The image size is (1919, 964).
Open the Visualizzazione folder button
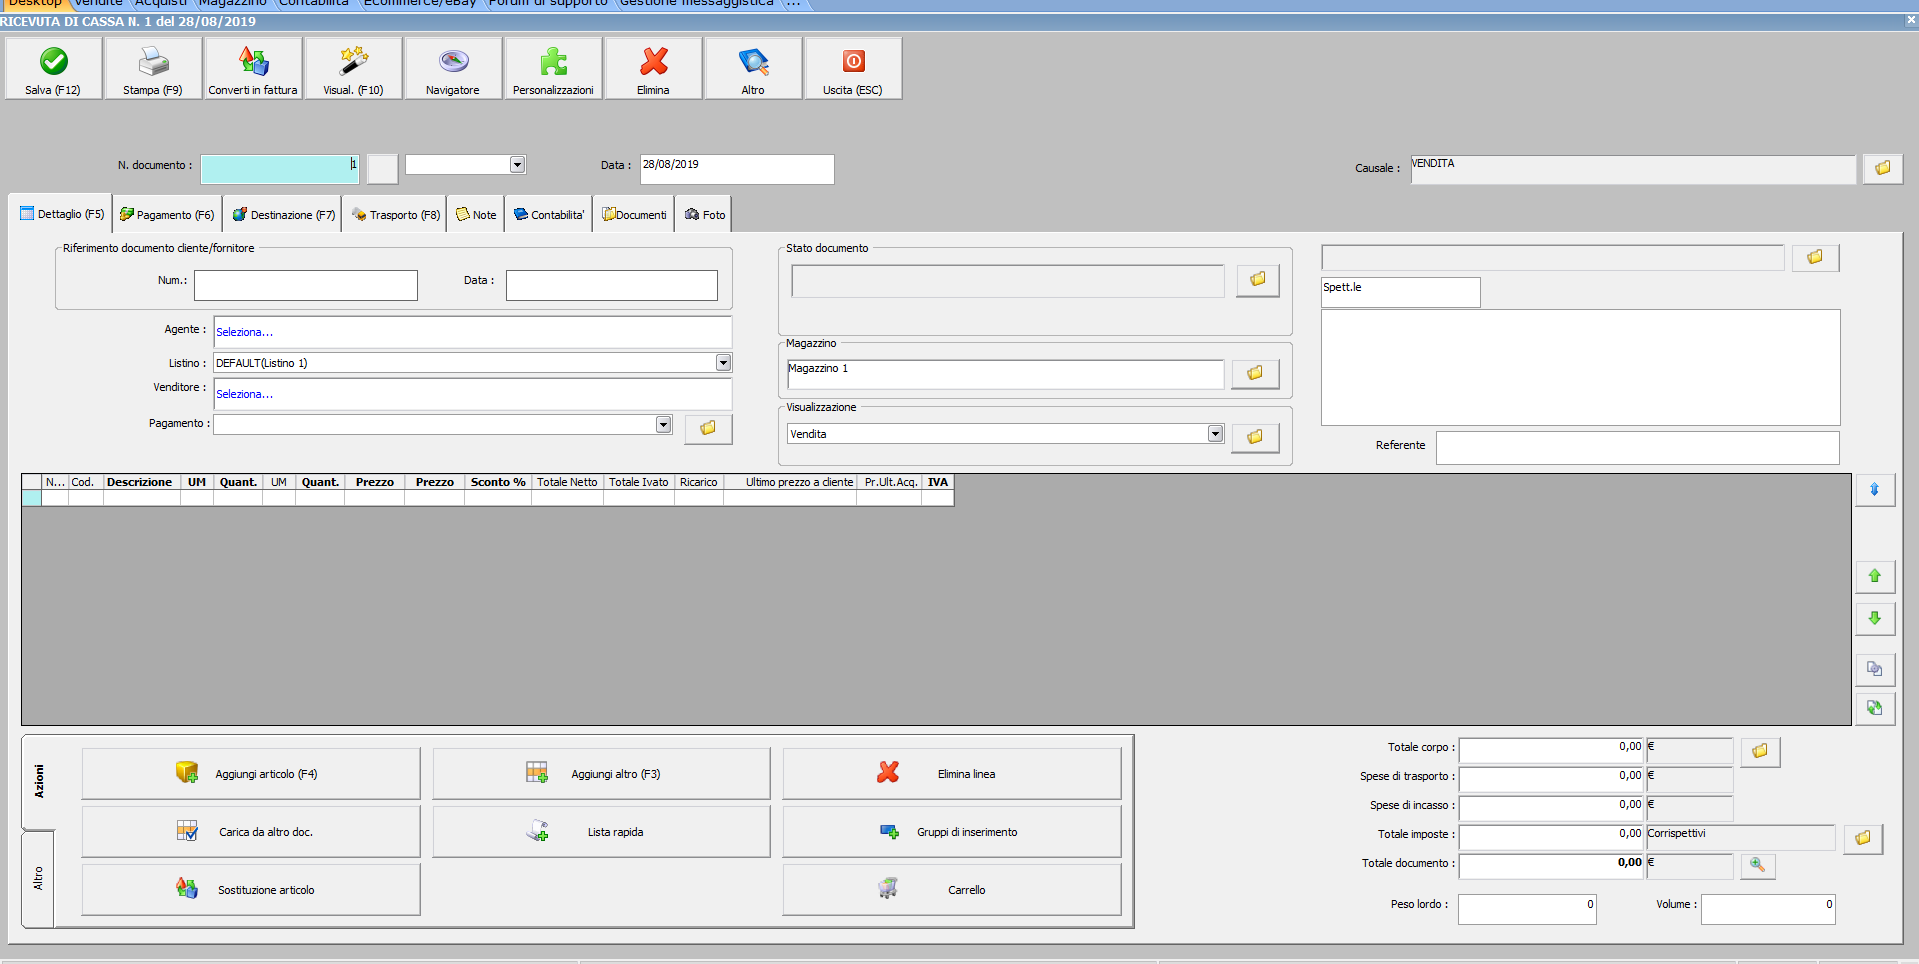(x=1255, y=437)
